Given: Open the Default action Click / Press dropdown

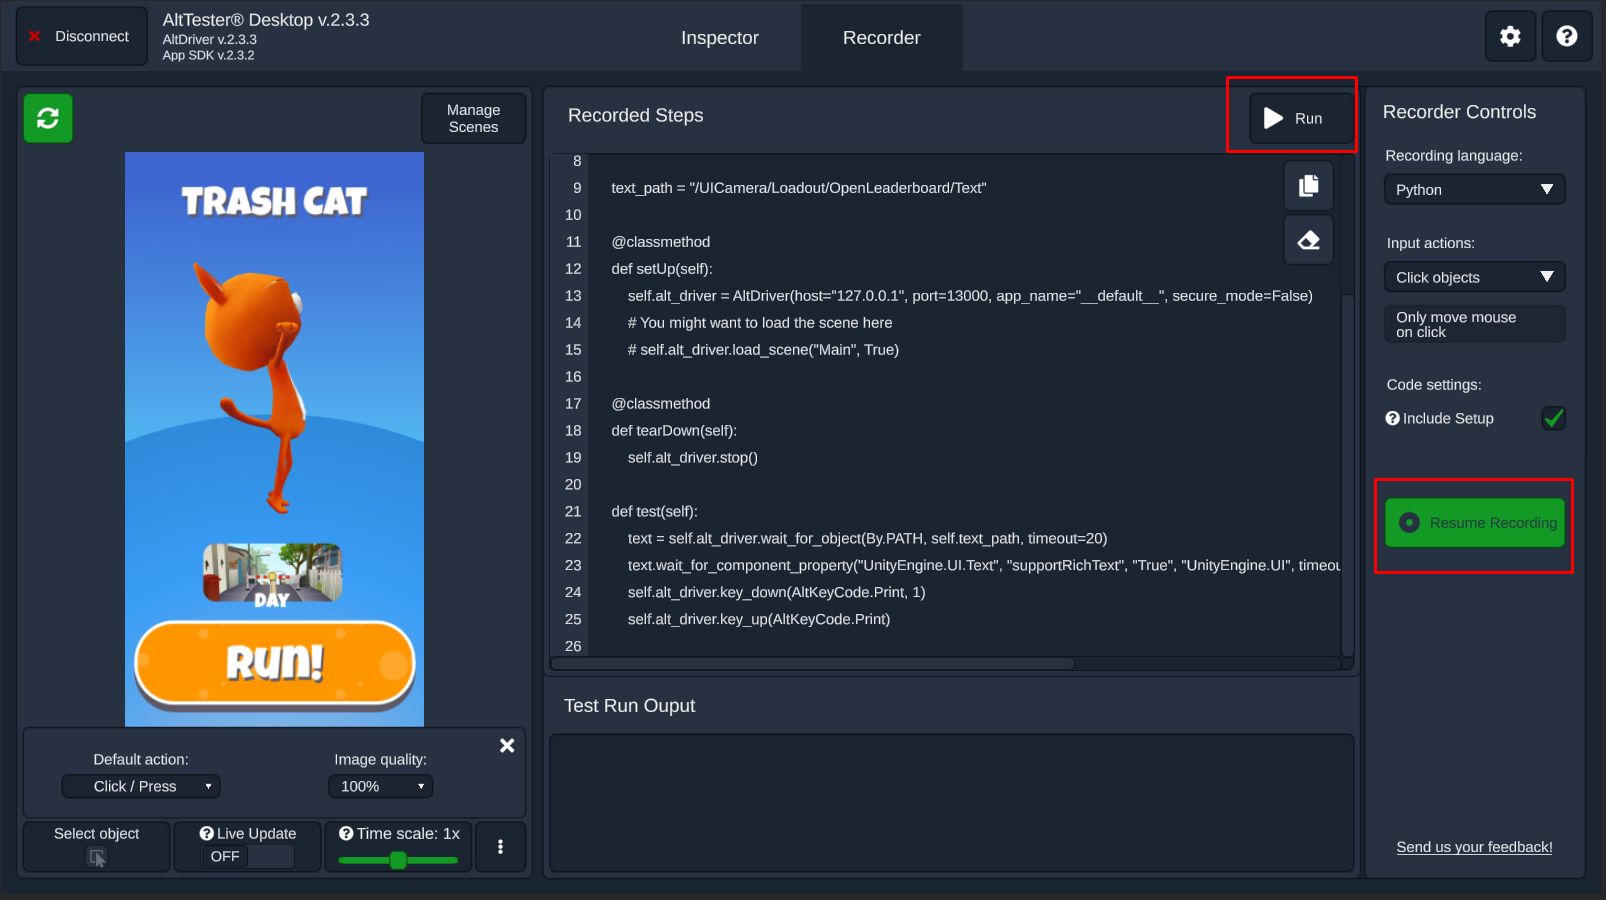Looking at the screenshot, I should (x=141, y=787).
